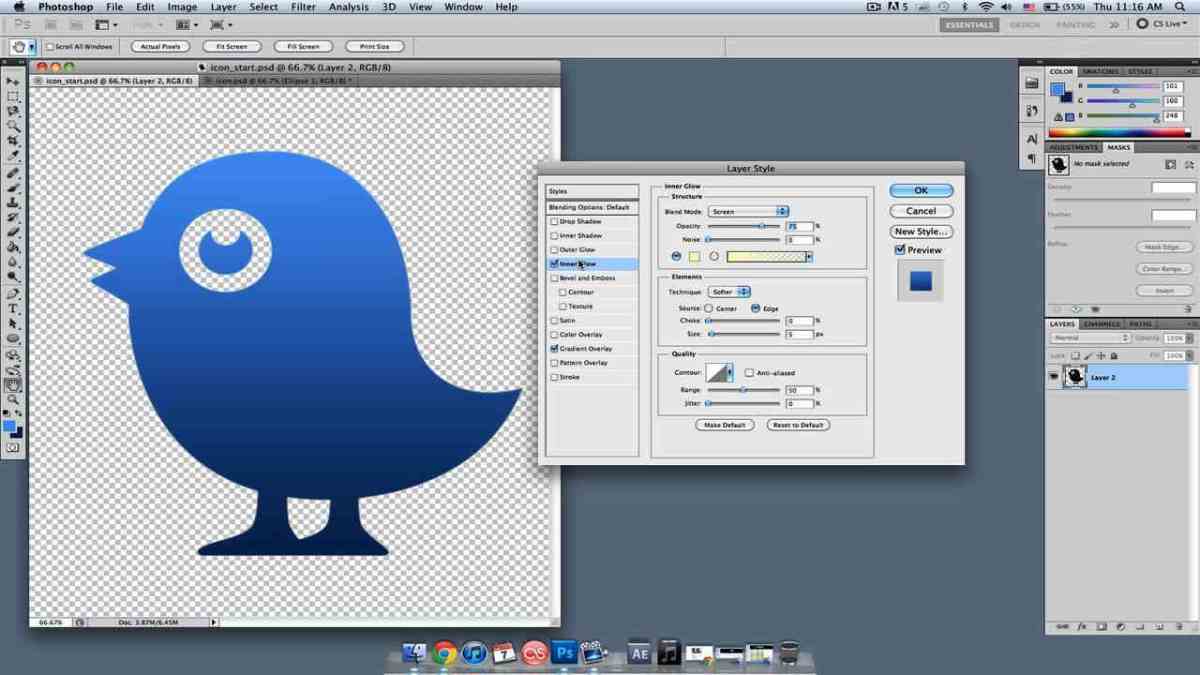Click the Range slider in Quality

[x=743, y=390]
